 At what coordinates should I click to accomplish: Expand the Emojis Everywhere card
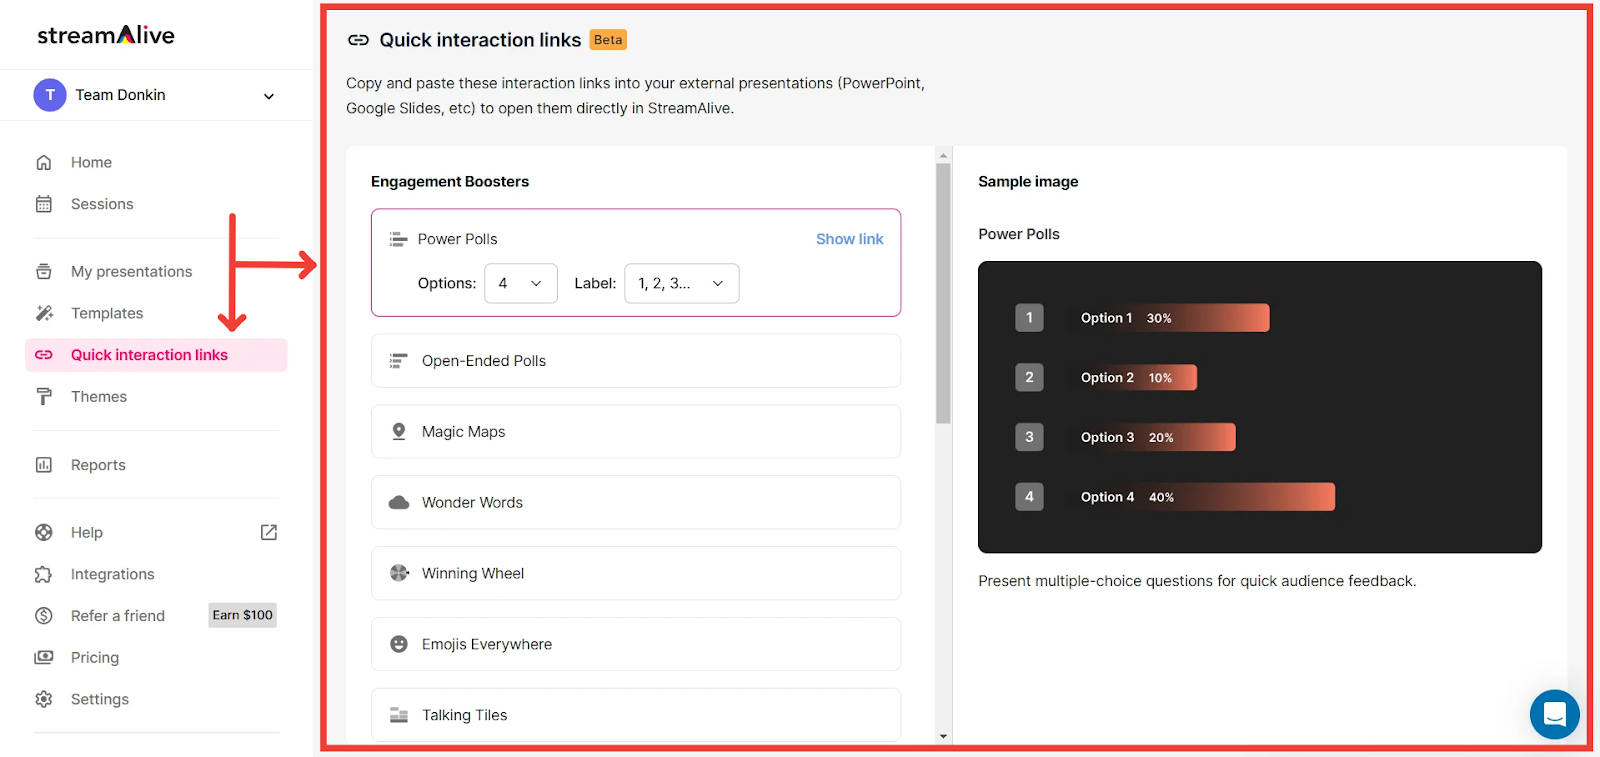coord(636,645)
